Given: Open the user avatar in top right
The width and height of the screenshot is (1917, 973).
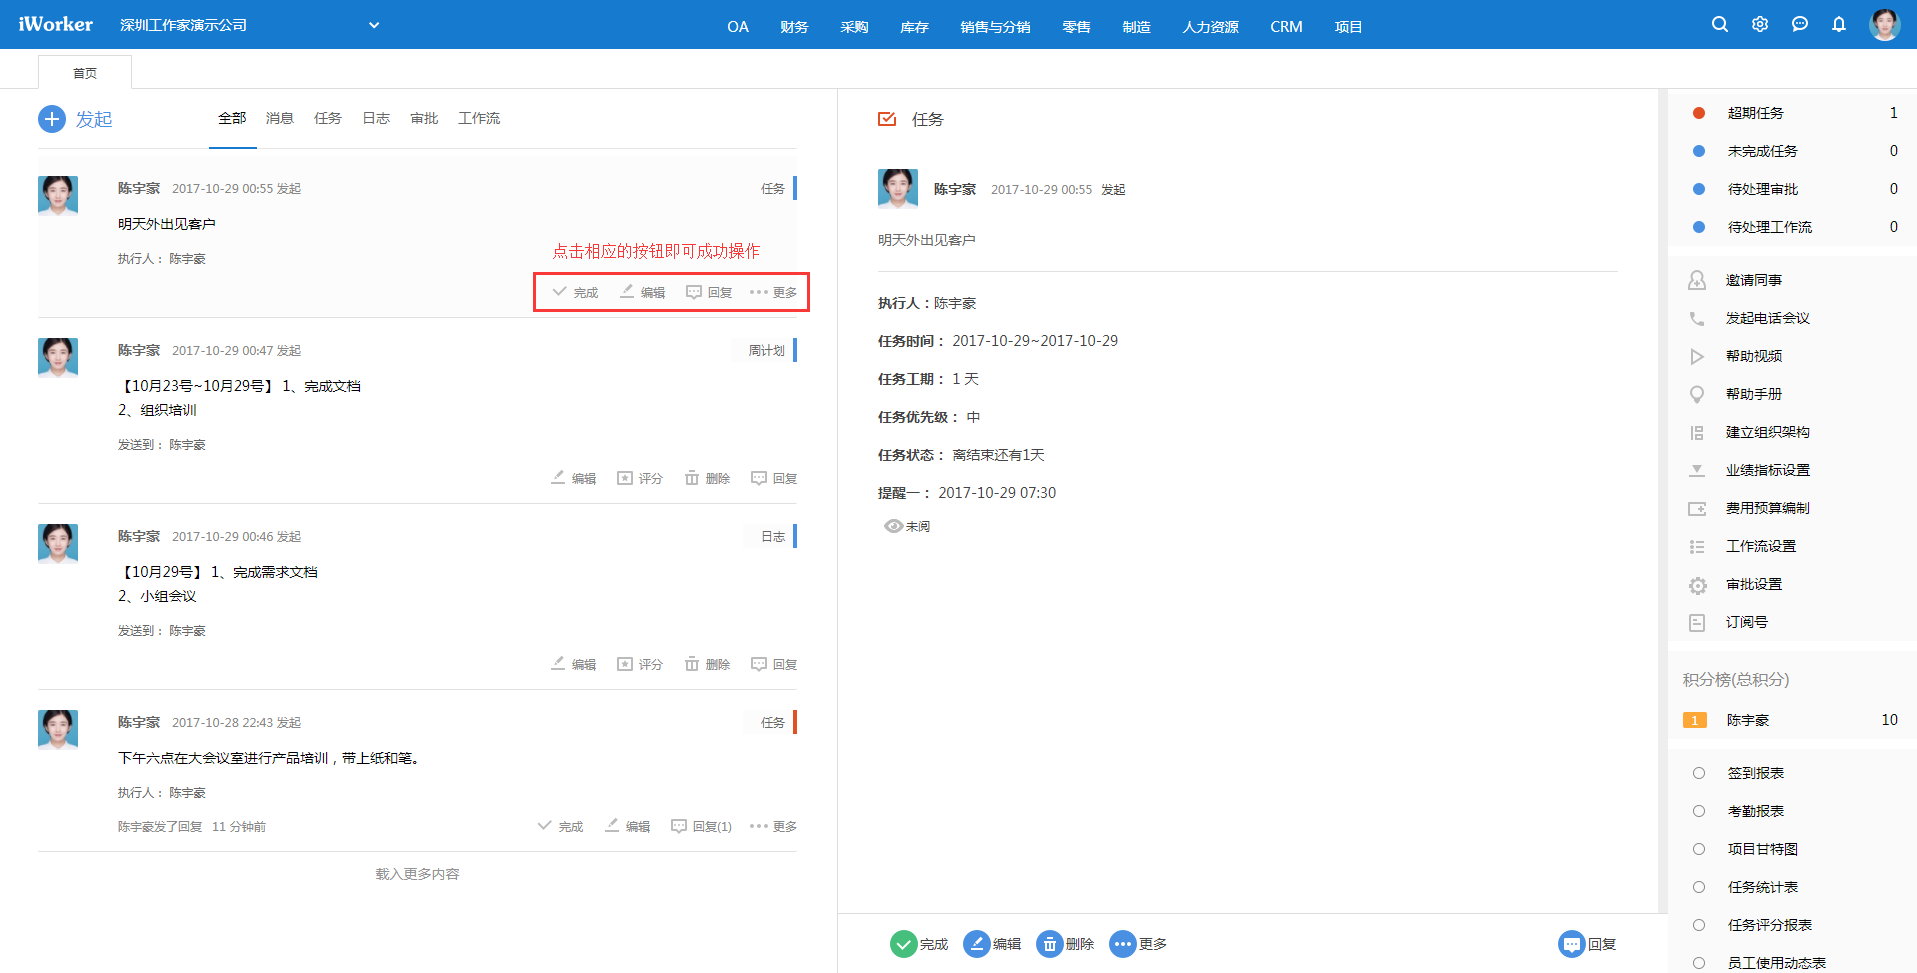Looking at the screenshot, I should 1884,24.
